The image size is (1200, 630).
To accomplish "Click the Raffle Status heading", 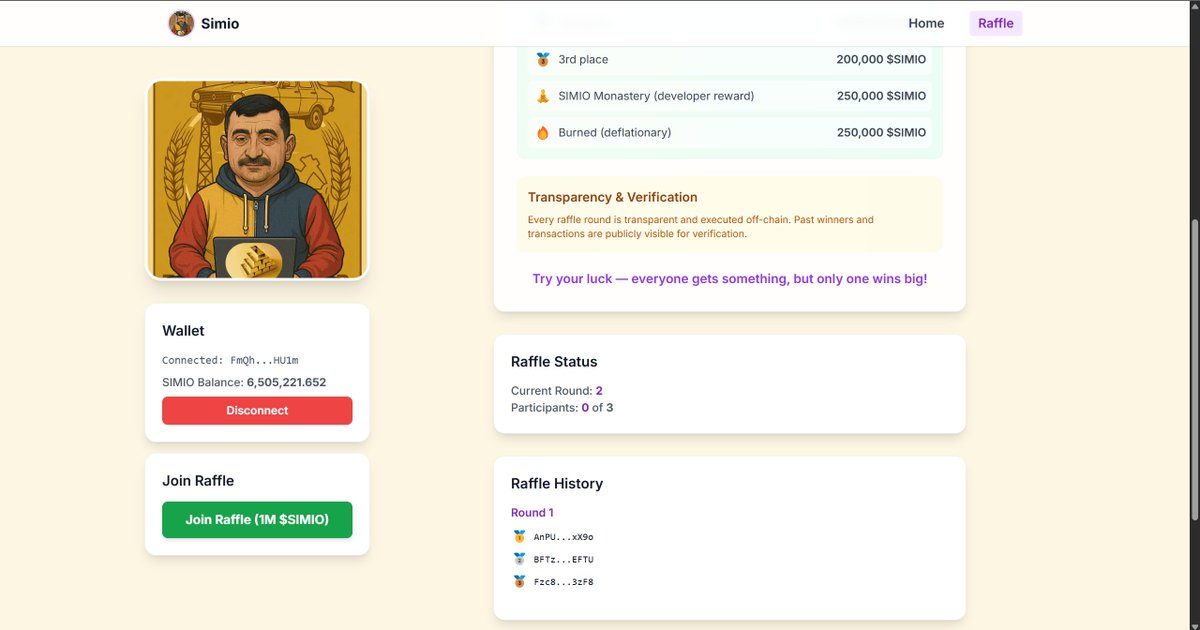I will (554, 362).
